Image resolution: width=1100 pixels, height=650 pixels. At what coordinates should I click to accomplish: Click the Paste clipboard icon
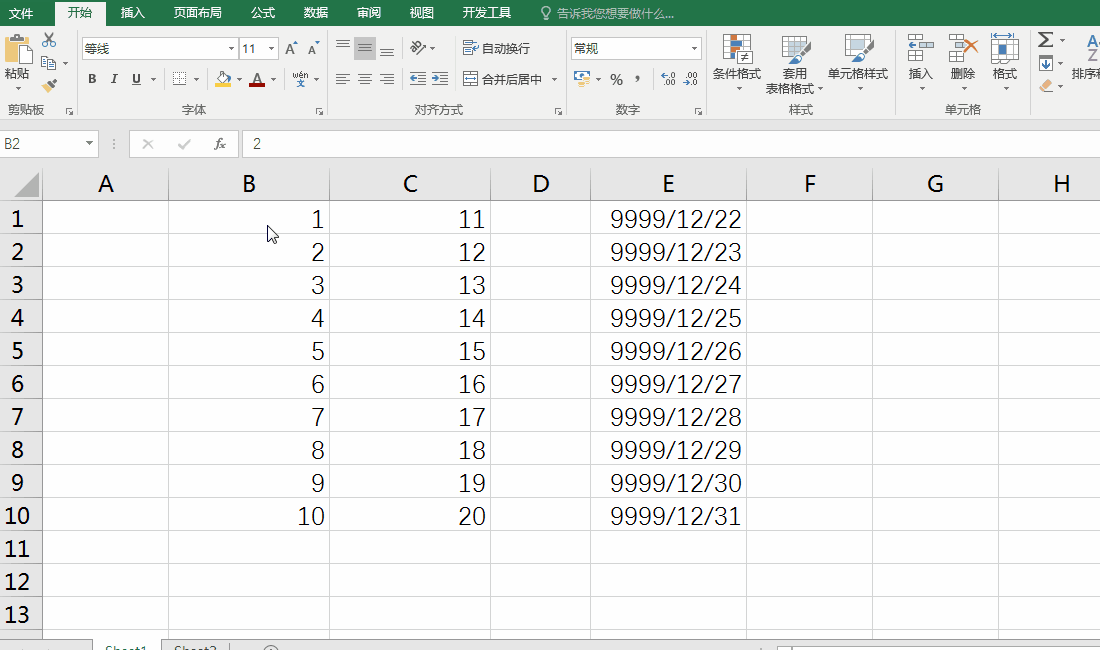(18, 51)
